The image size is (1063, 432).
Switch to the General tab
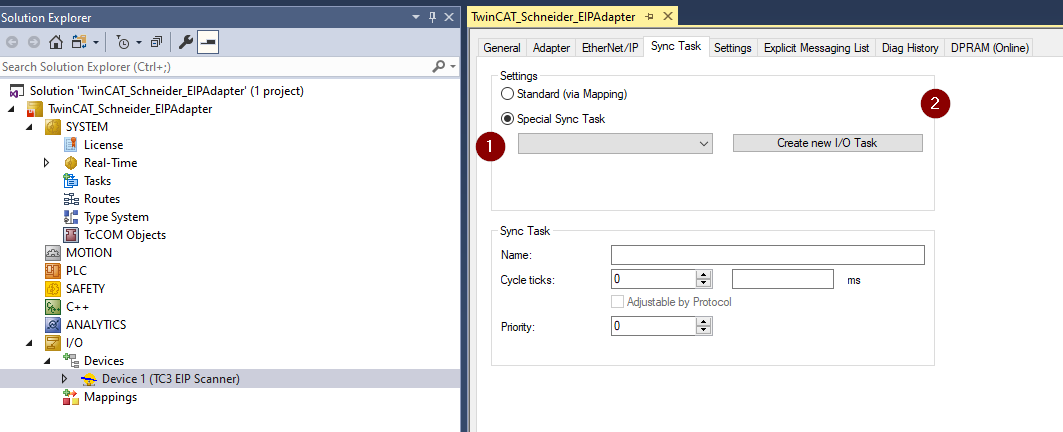point(502,47)
